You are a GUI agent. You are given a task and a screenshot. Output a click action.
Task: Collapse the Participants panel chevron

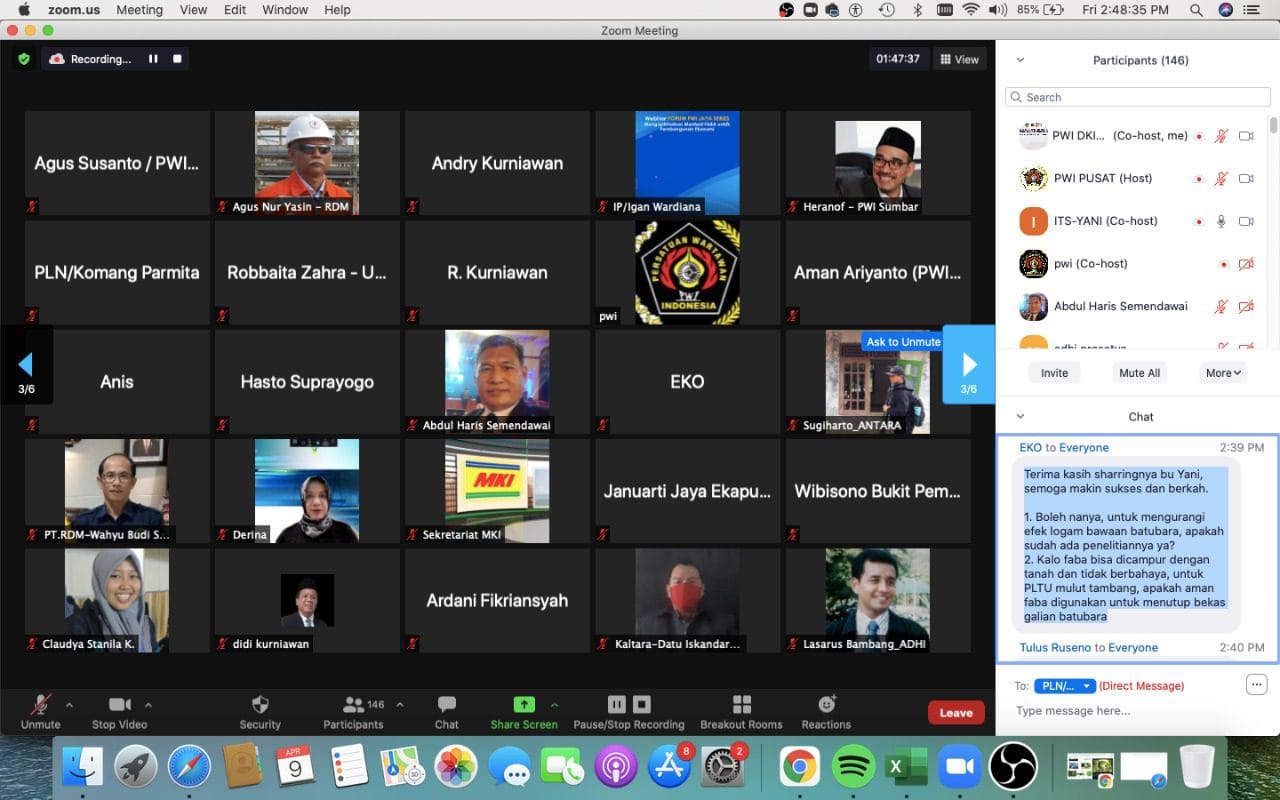pyautogui.click(x=1020, y=60)
